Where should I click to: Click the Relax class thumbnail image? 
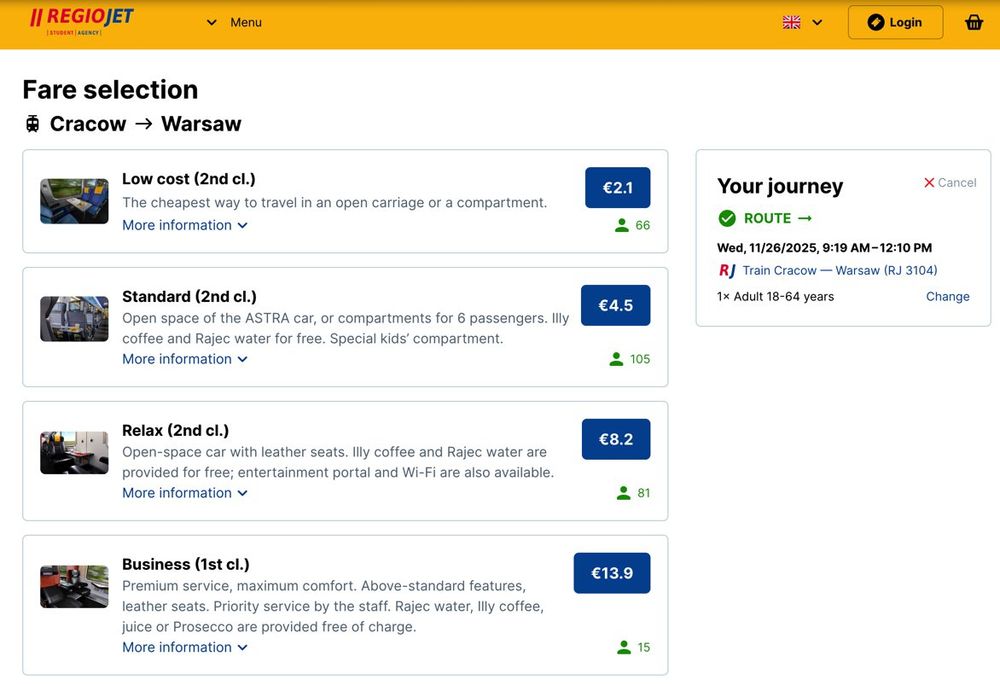[x=74, y=453]
